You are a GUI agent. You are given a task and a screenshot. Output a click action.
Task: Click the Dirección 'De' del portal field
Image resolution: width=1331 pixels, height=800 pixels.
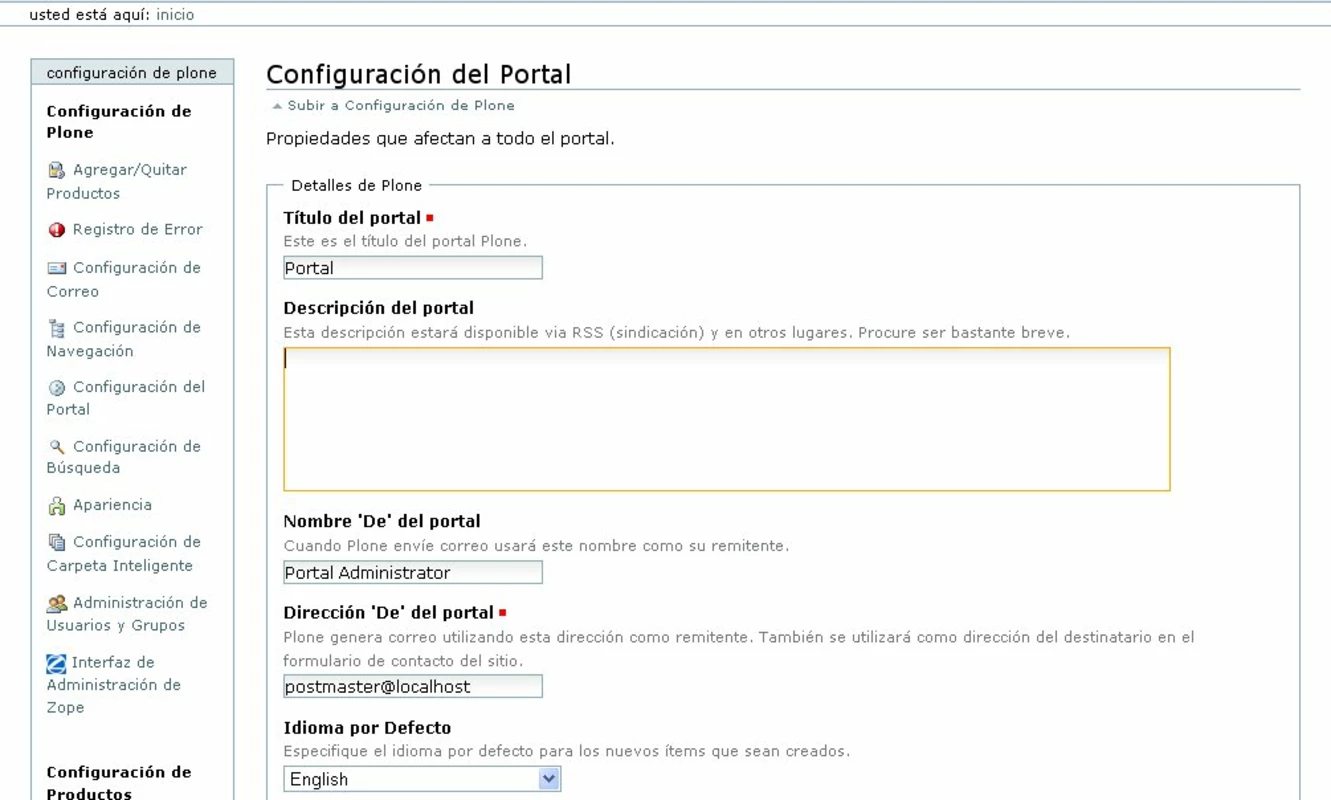pyautogui.click(x=413, y=686)
